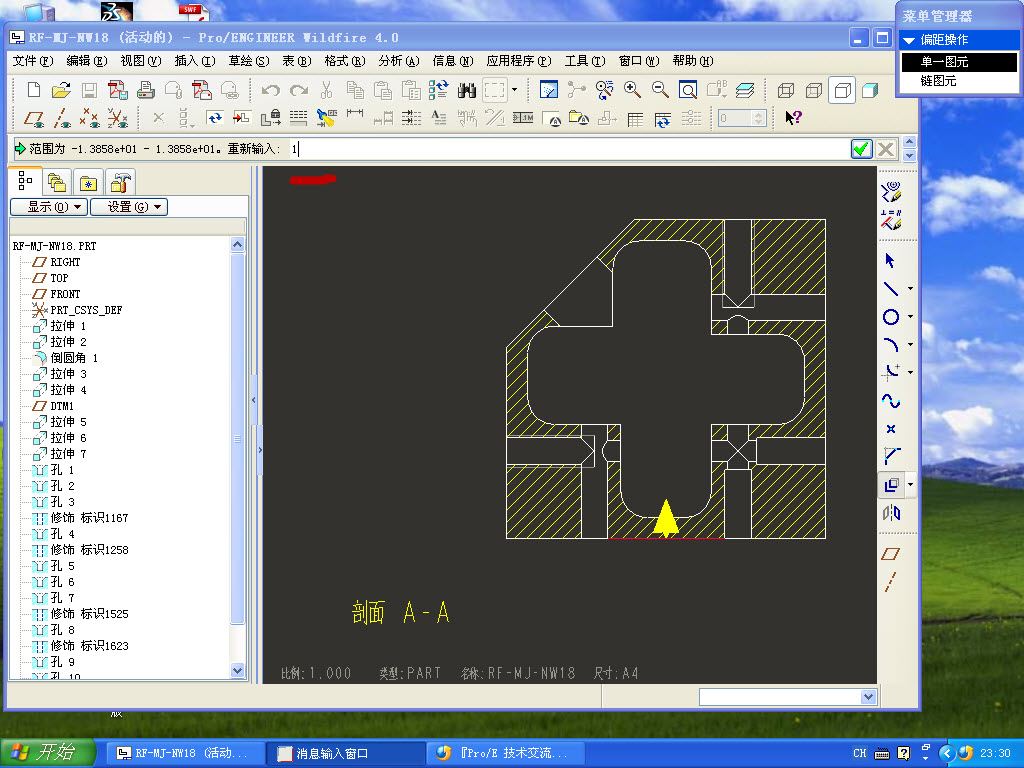Select 拉伸 5 in the model tree
Viewport: 1024px width, 768px height.
[60, 422]
